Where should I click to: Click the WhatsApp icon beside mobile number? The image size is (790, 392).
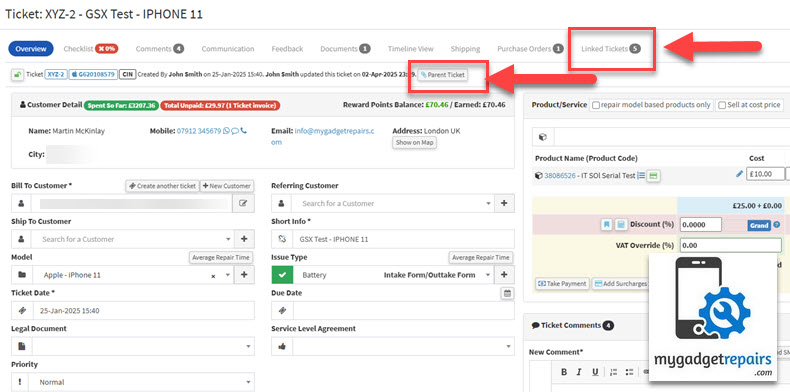226,131
